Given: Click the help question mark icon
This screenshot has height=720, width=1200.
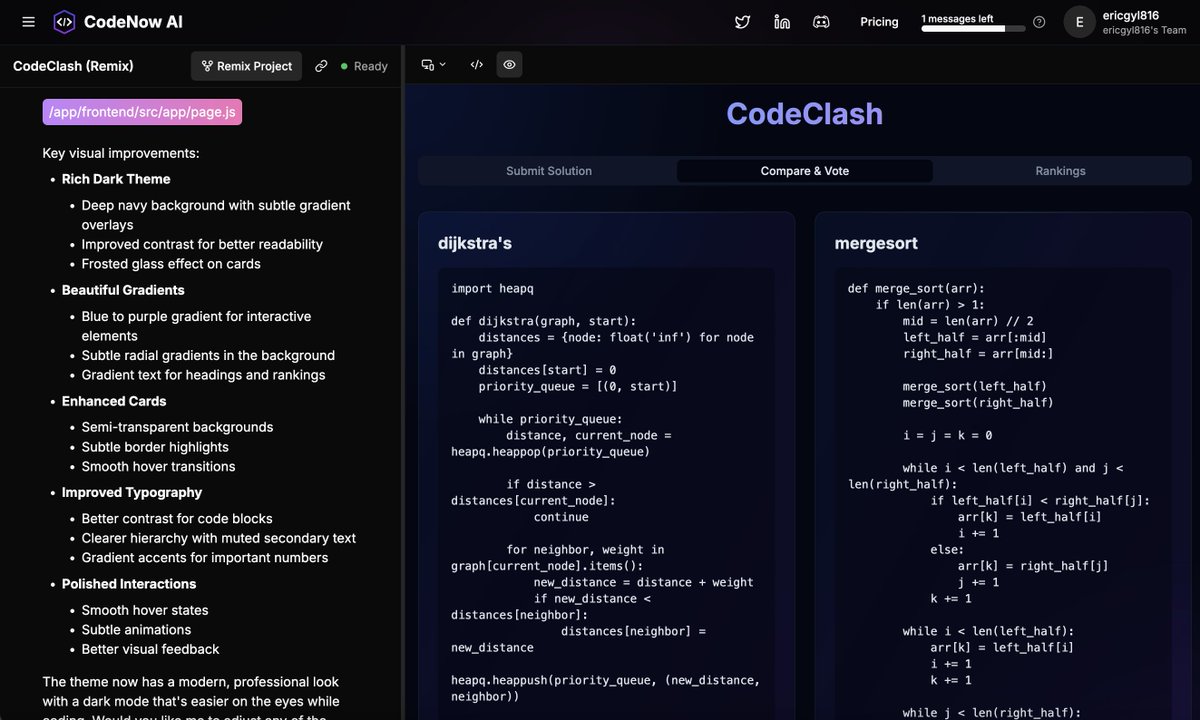Looking at the screenshot, I should click(1039, 22).
